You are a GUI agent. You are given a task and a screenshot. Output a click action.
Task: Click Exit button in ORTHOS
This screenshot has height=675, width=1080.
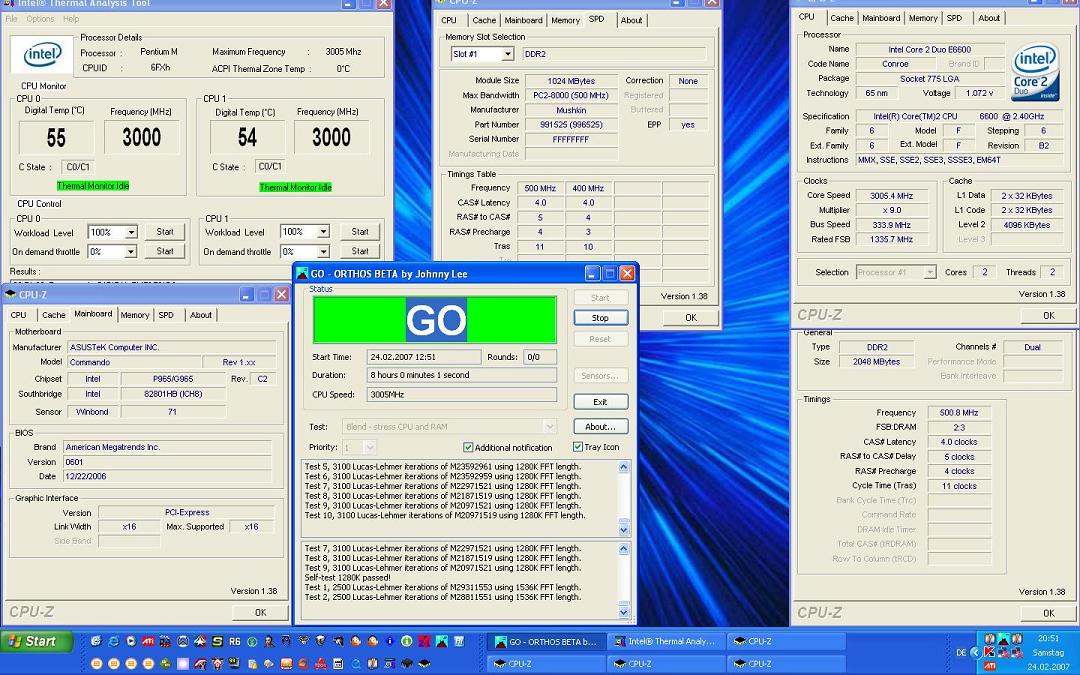point(600,402)
